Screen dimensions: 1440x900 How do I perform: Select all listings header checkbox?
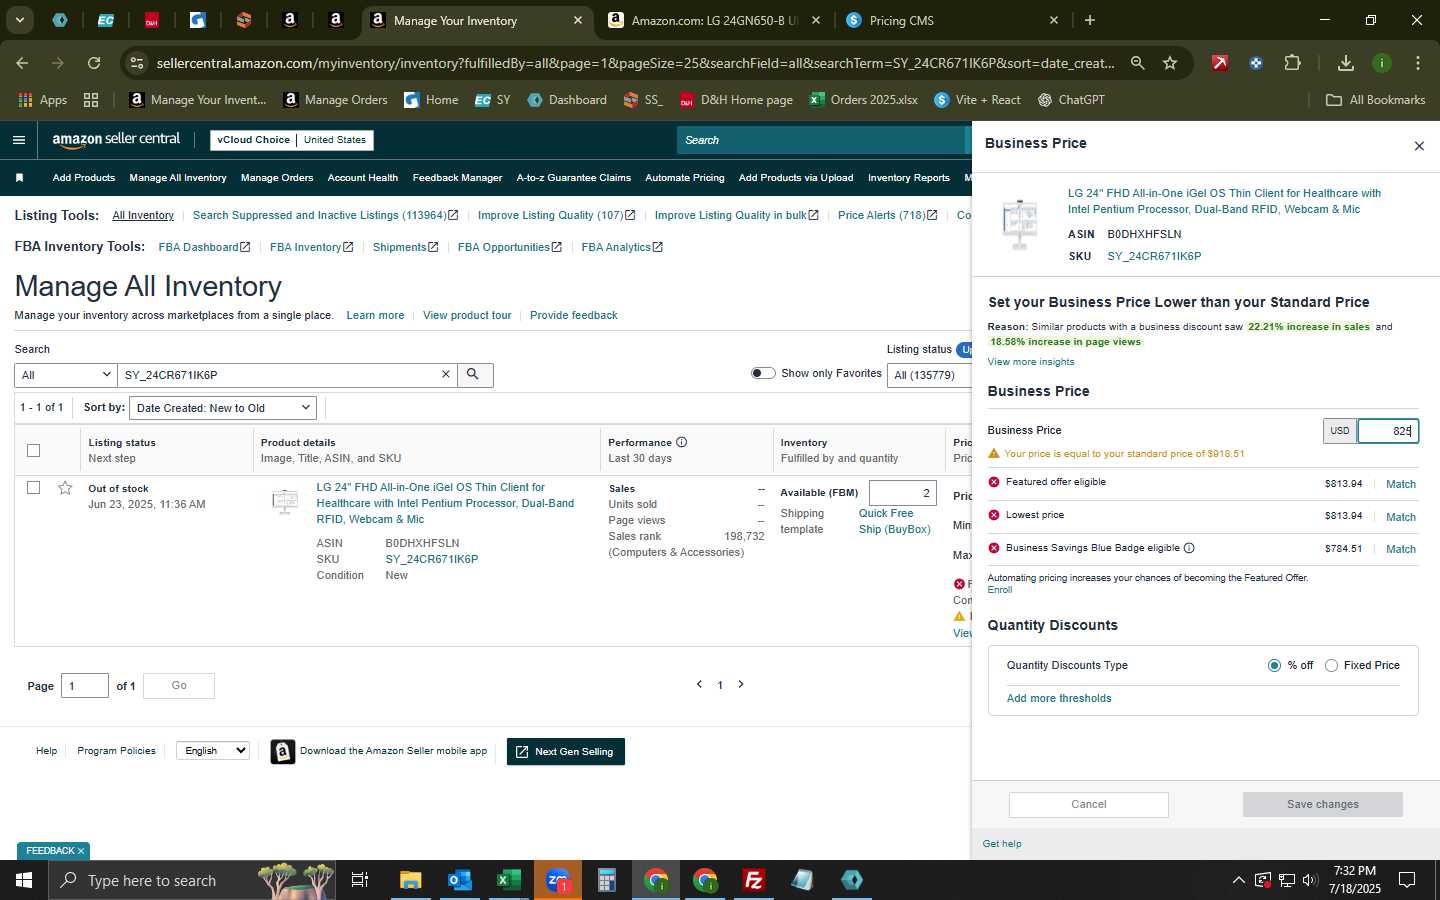click(x=33, y=450)
